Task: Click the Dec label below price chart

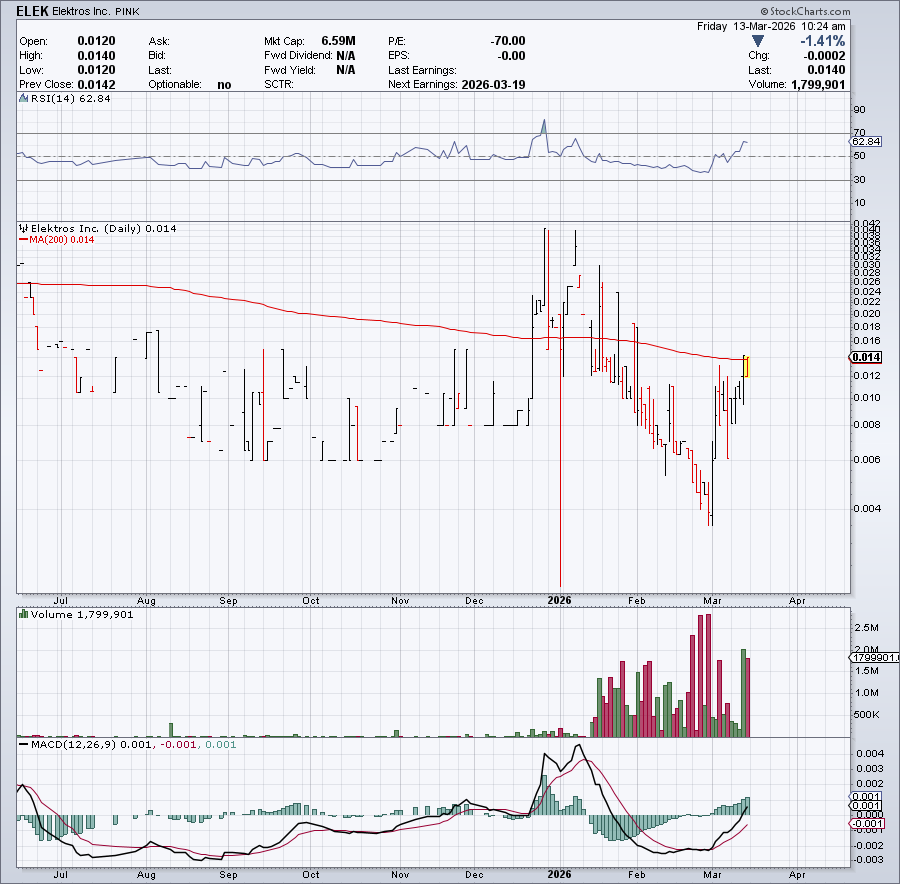Action: 474,600
